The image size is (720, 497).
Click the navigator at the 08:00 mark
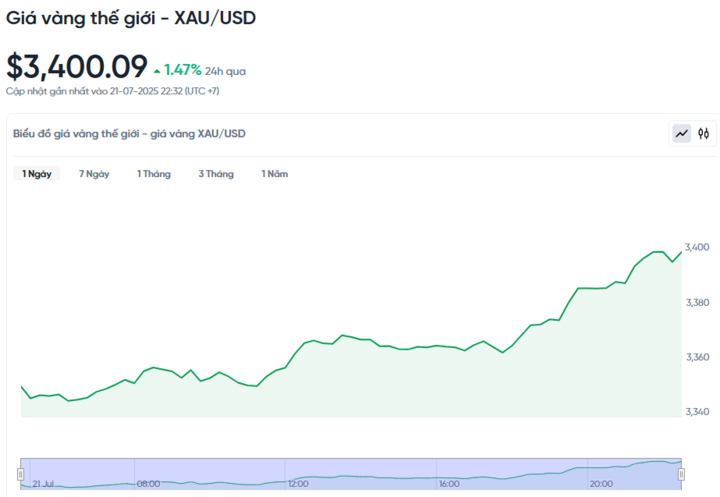point(148,483)
